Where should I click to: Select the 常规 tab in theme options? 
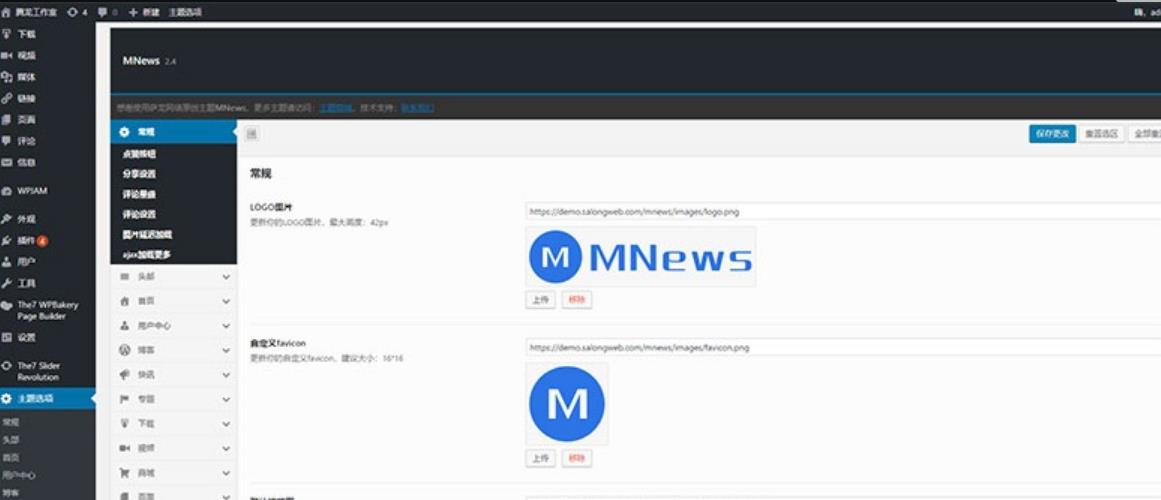(147, 132)
